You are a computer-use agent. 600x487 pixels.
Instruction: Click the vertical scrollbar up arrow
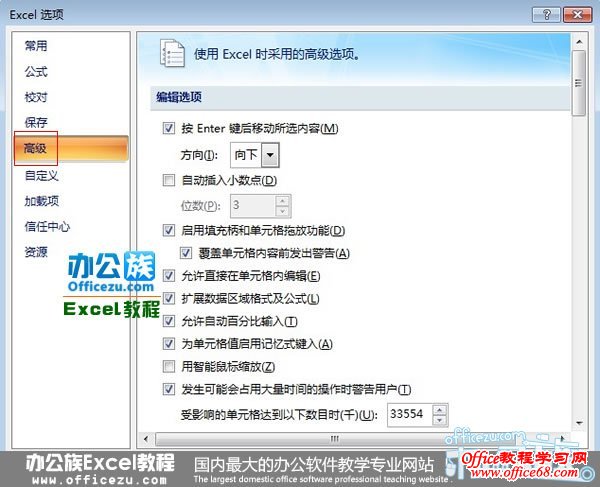point(579,41)
